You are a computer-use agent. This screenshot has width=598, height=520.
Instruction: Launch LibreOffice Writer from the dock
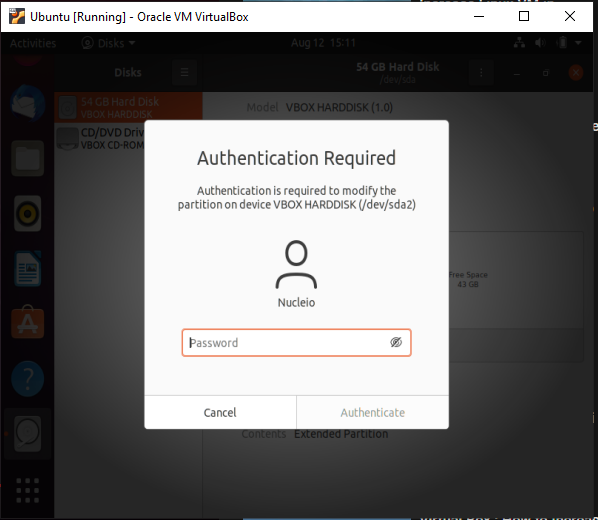coord(27,269)
